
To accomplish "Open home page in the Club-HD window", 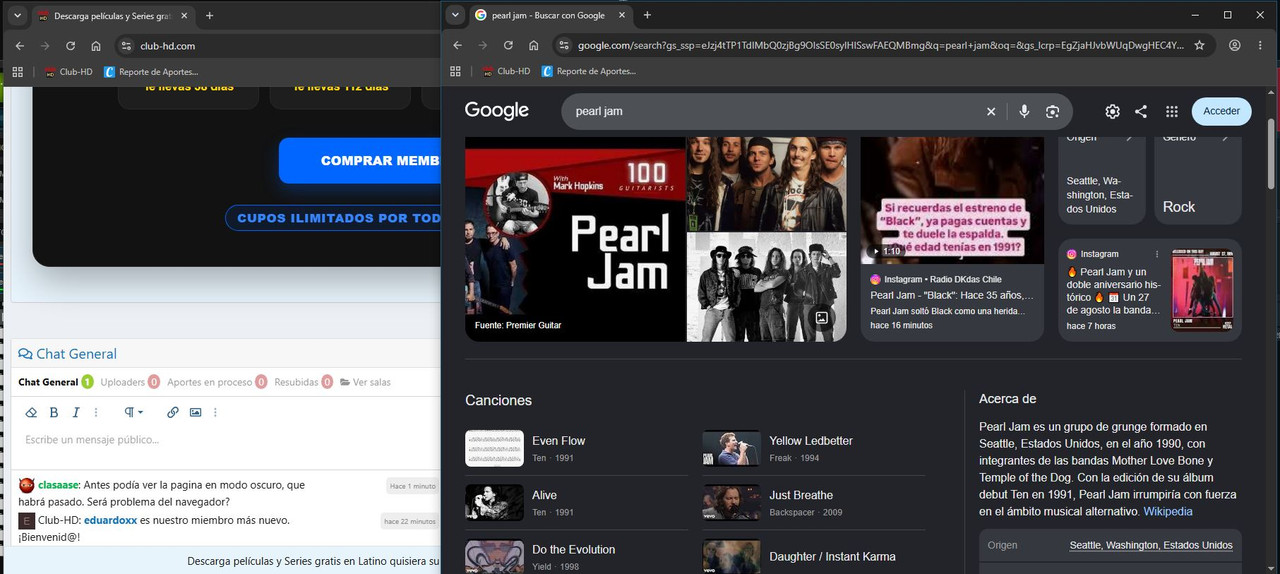I will (96, 45).
